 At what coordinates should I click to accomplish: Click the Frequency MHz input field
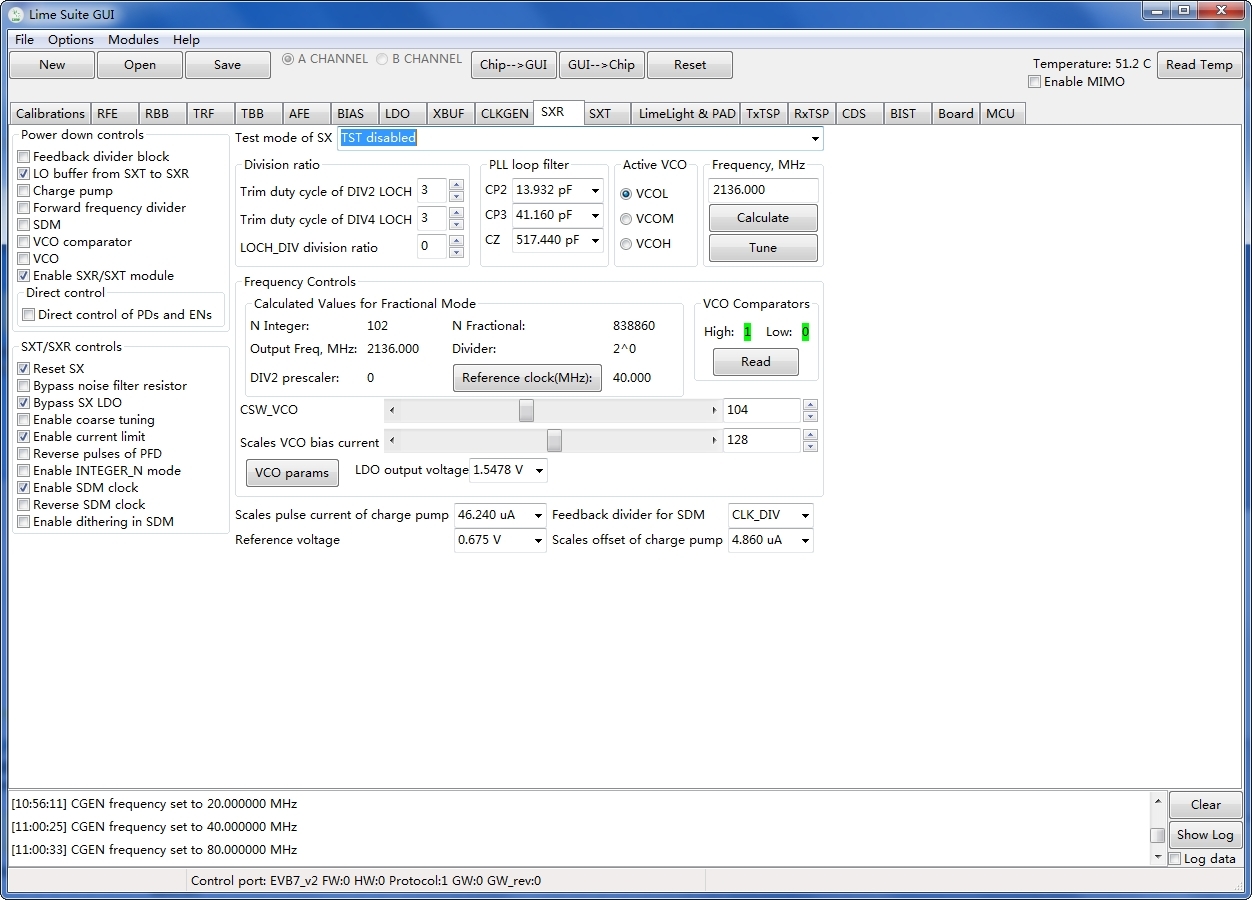pos(762,190)
